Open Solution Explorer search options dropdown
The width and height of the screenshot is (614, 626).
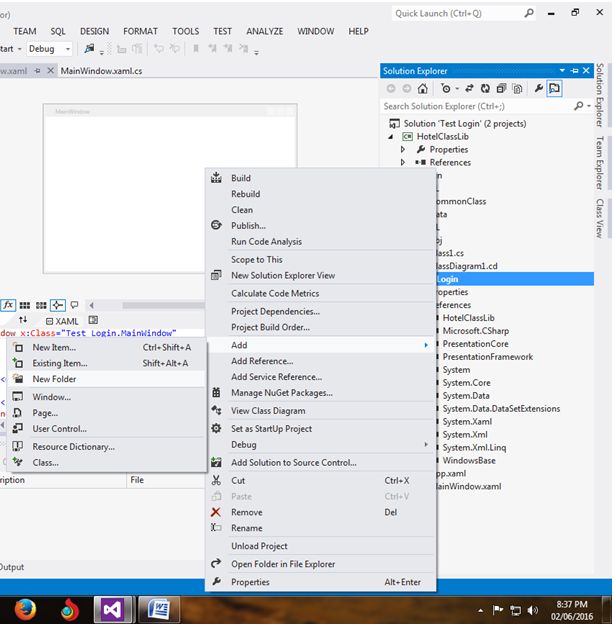click(589, 106)
